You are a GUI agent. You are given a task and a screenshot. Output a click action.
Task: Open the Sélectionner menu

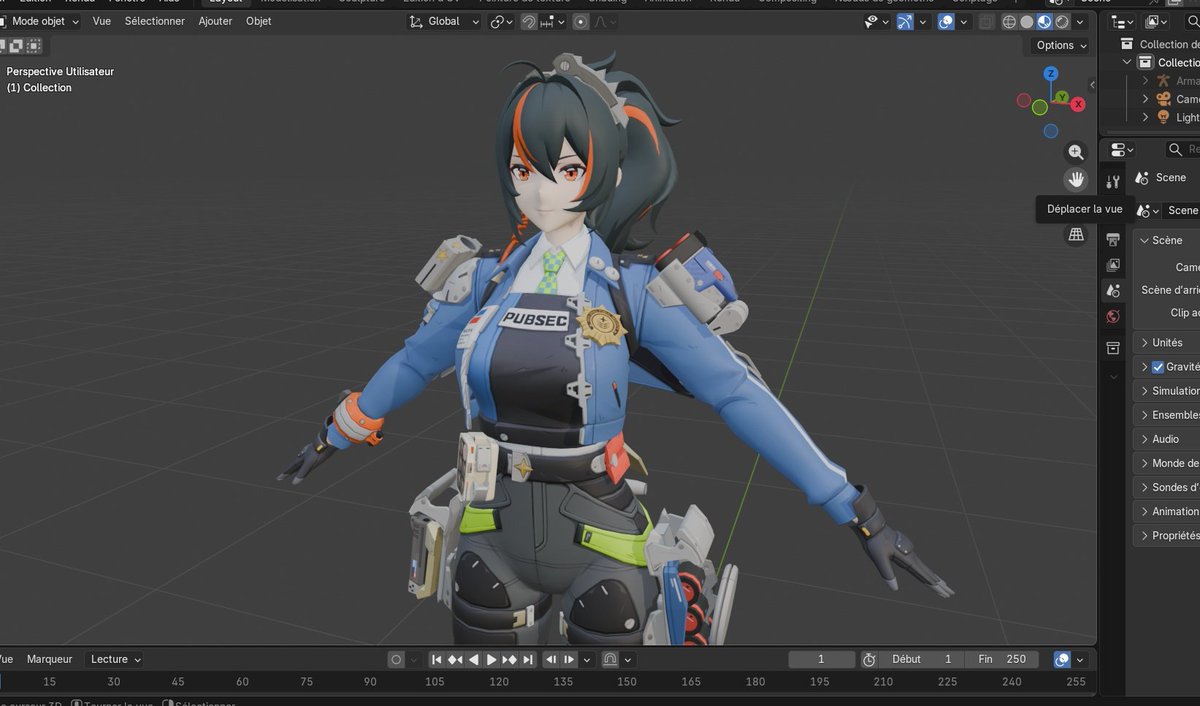coord(155,21)
